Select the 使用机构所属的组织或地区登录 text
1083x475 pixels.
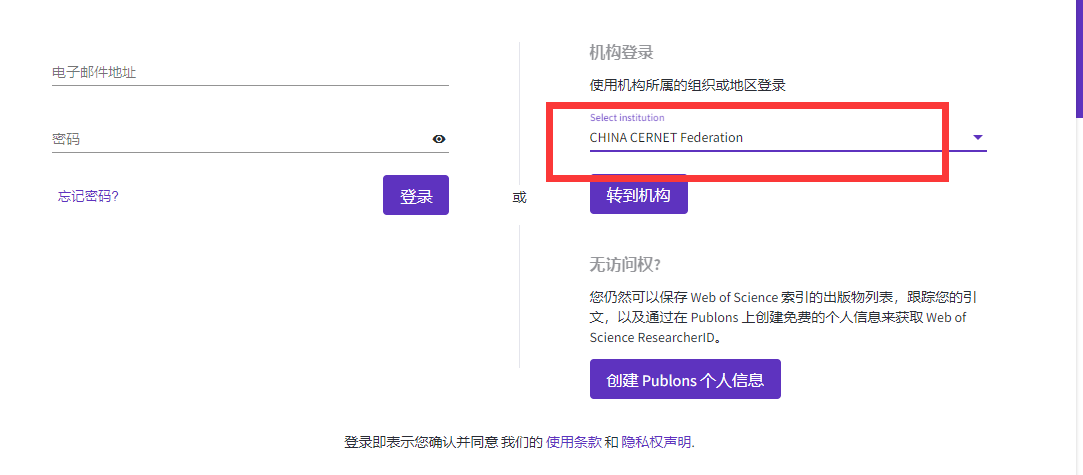pyautogui.click(x=687, y=86)
